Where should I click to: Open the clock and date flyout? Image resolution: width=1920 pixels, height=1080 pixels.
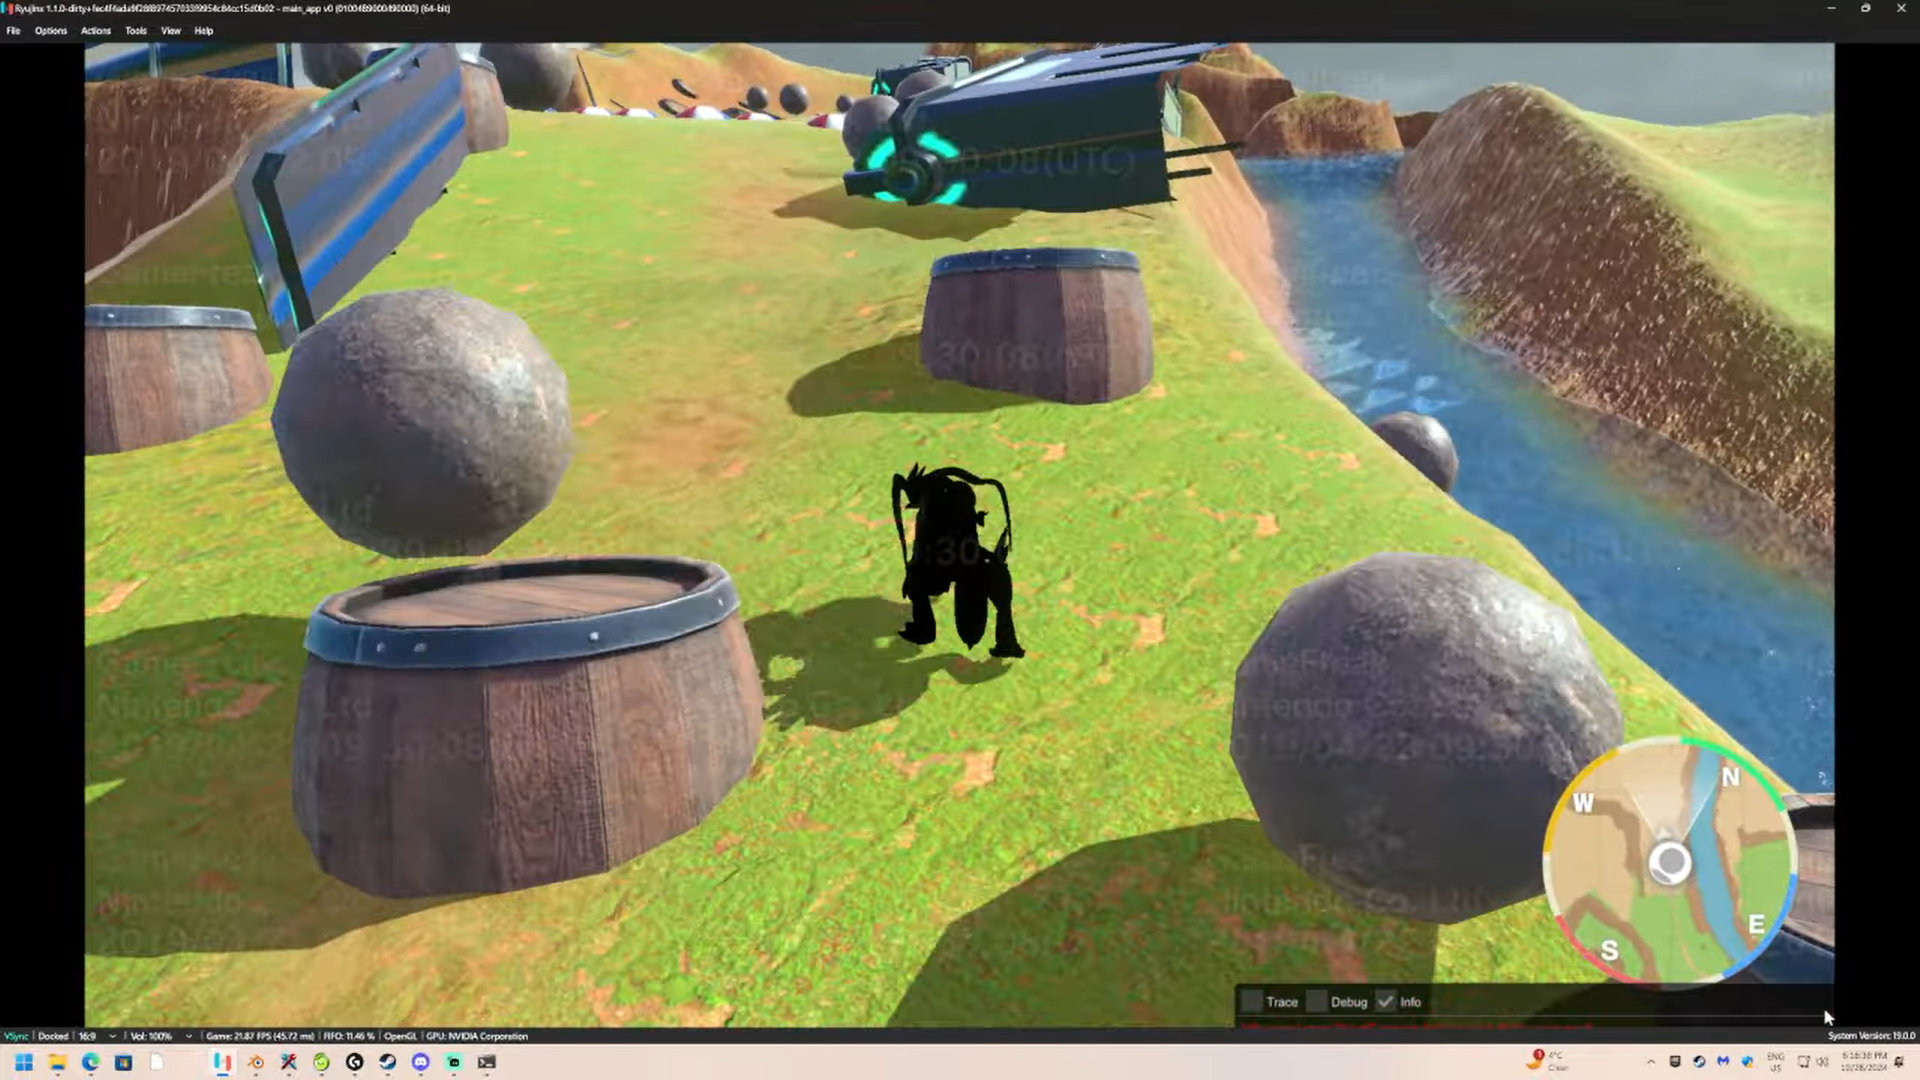(x=1864, y=1062)
